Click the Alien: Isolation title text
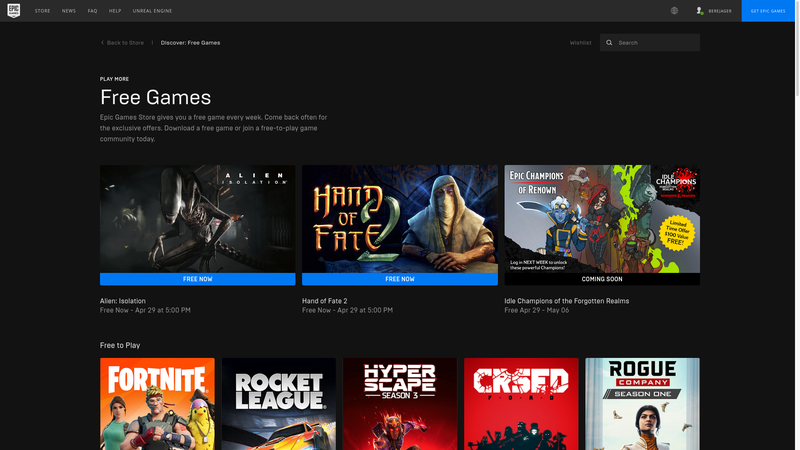 click(122, 301)
